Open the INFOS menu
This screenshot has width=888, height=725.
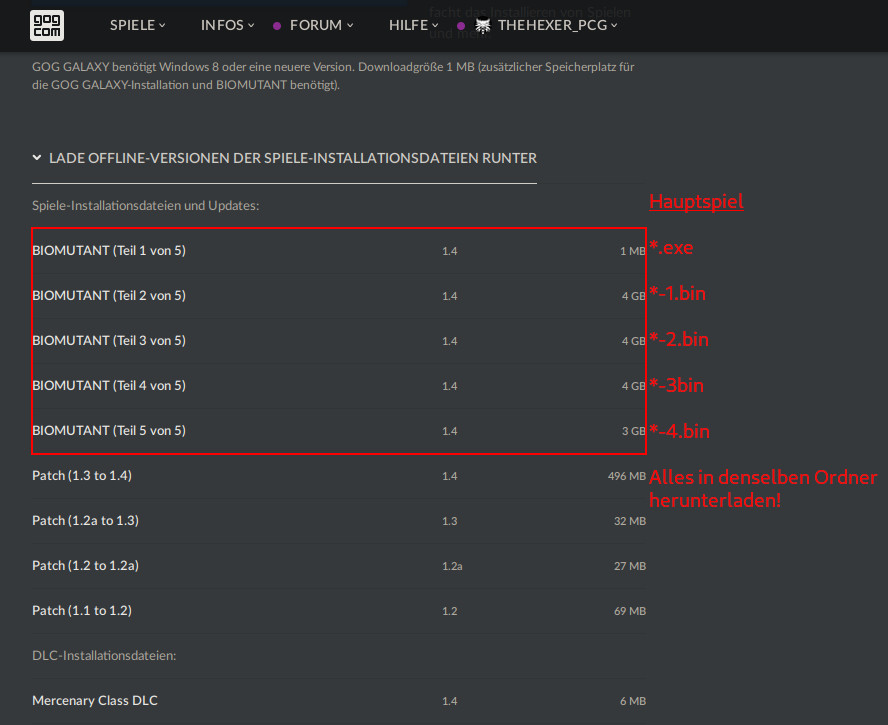[228, 25]
